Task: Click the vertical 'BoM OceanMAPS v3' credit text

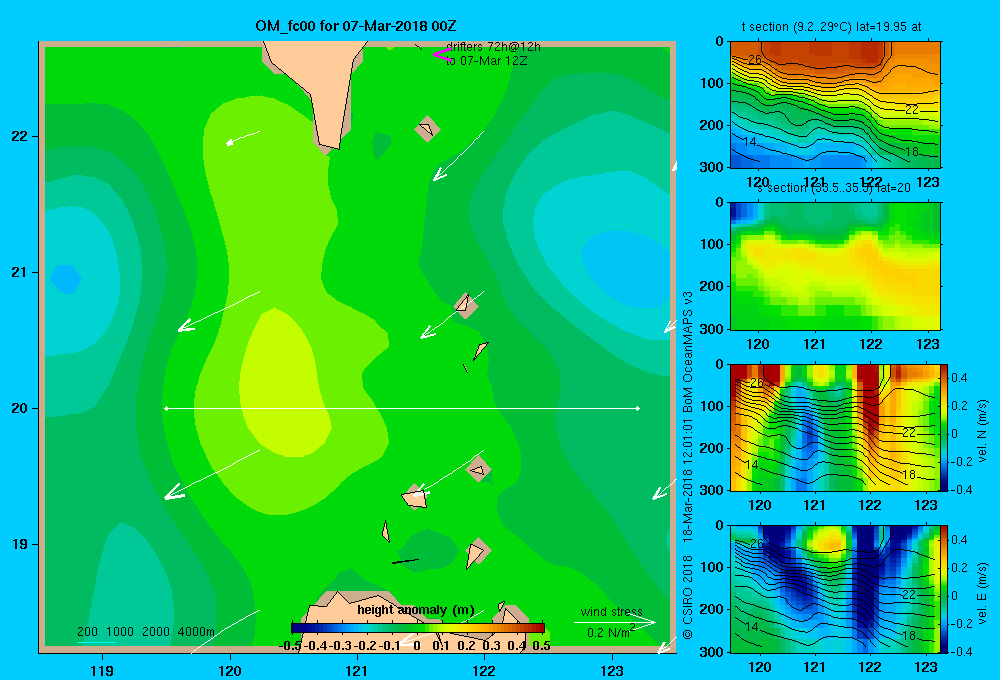Action: [x=688, y=351]
